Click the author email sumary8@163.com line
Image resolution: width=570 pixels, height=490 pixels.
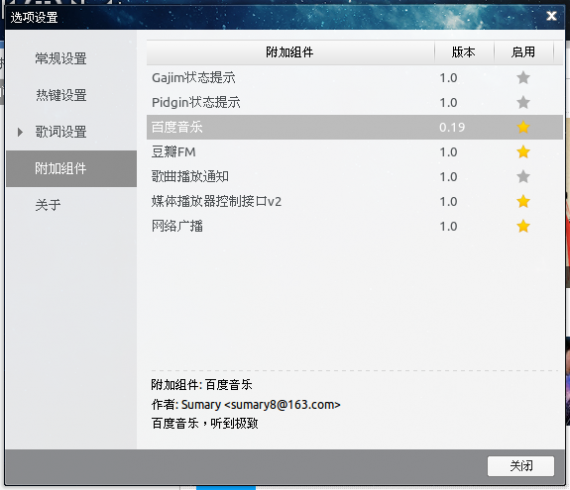246,404
